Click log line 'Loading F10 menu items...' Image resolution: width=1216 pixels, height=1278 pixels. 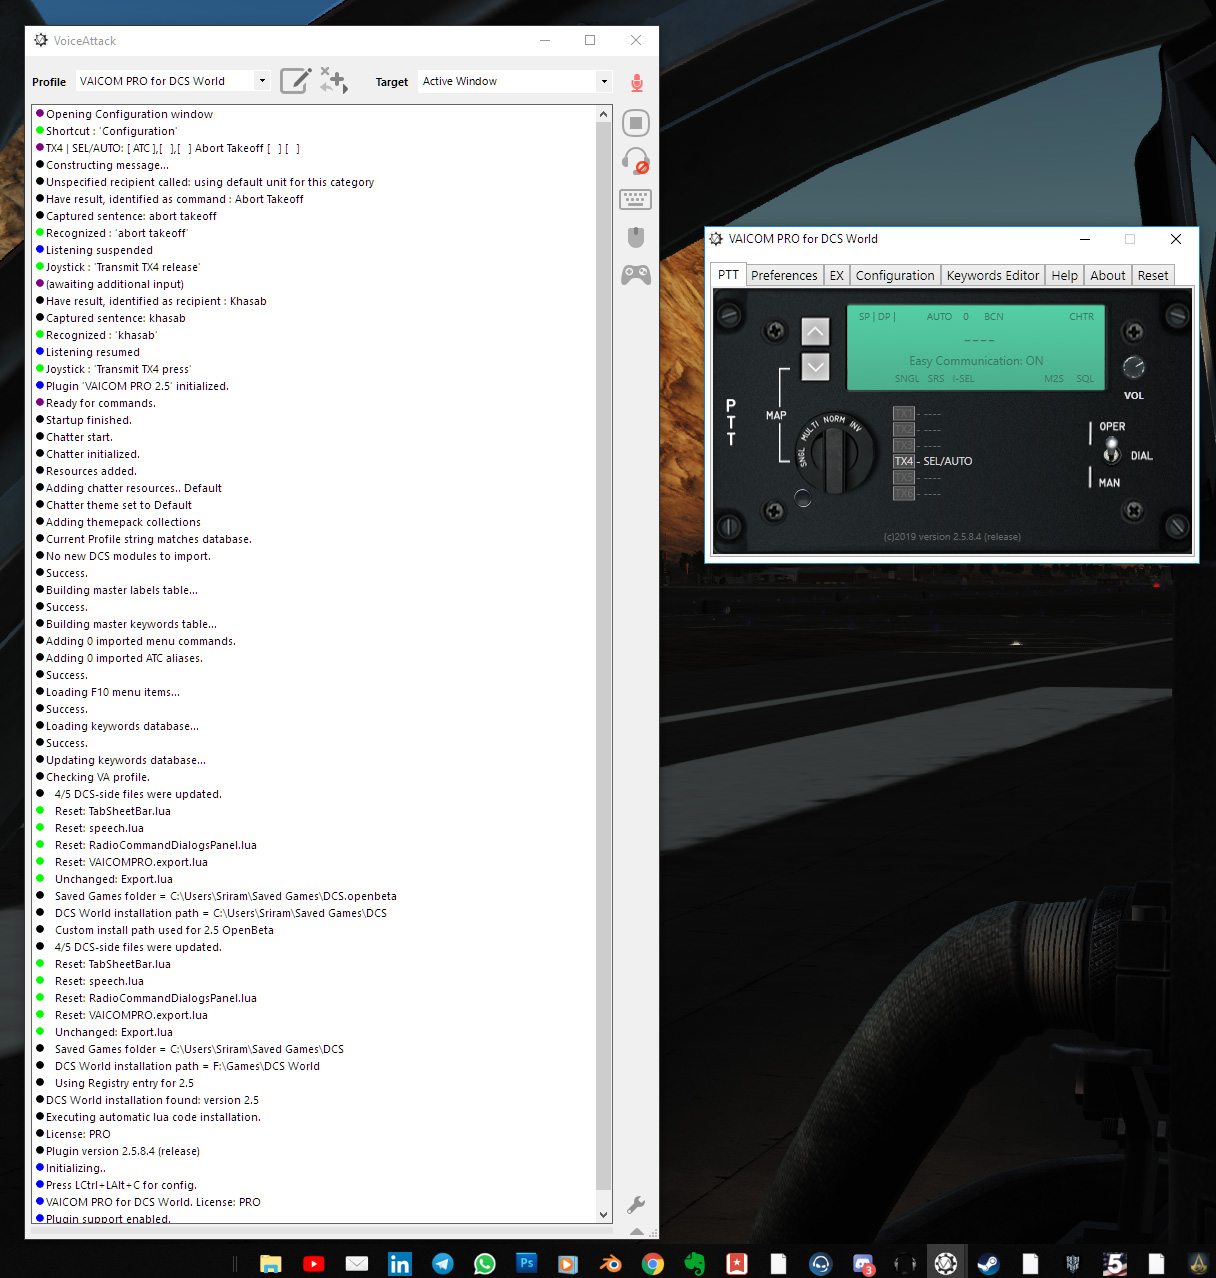(113, 692)
